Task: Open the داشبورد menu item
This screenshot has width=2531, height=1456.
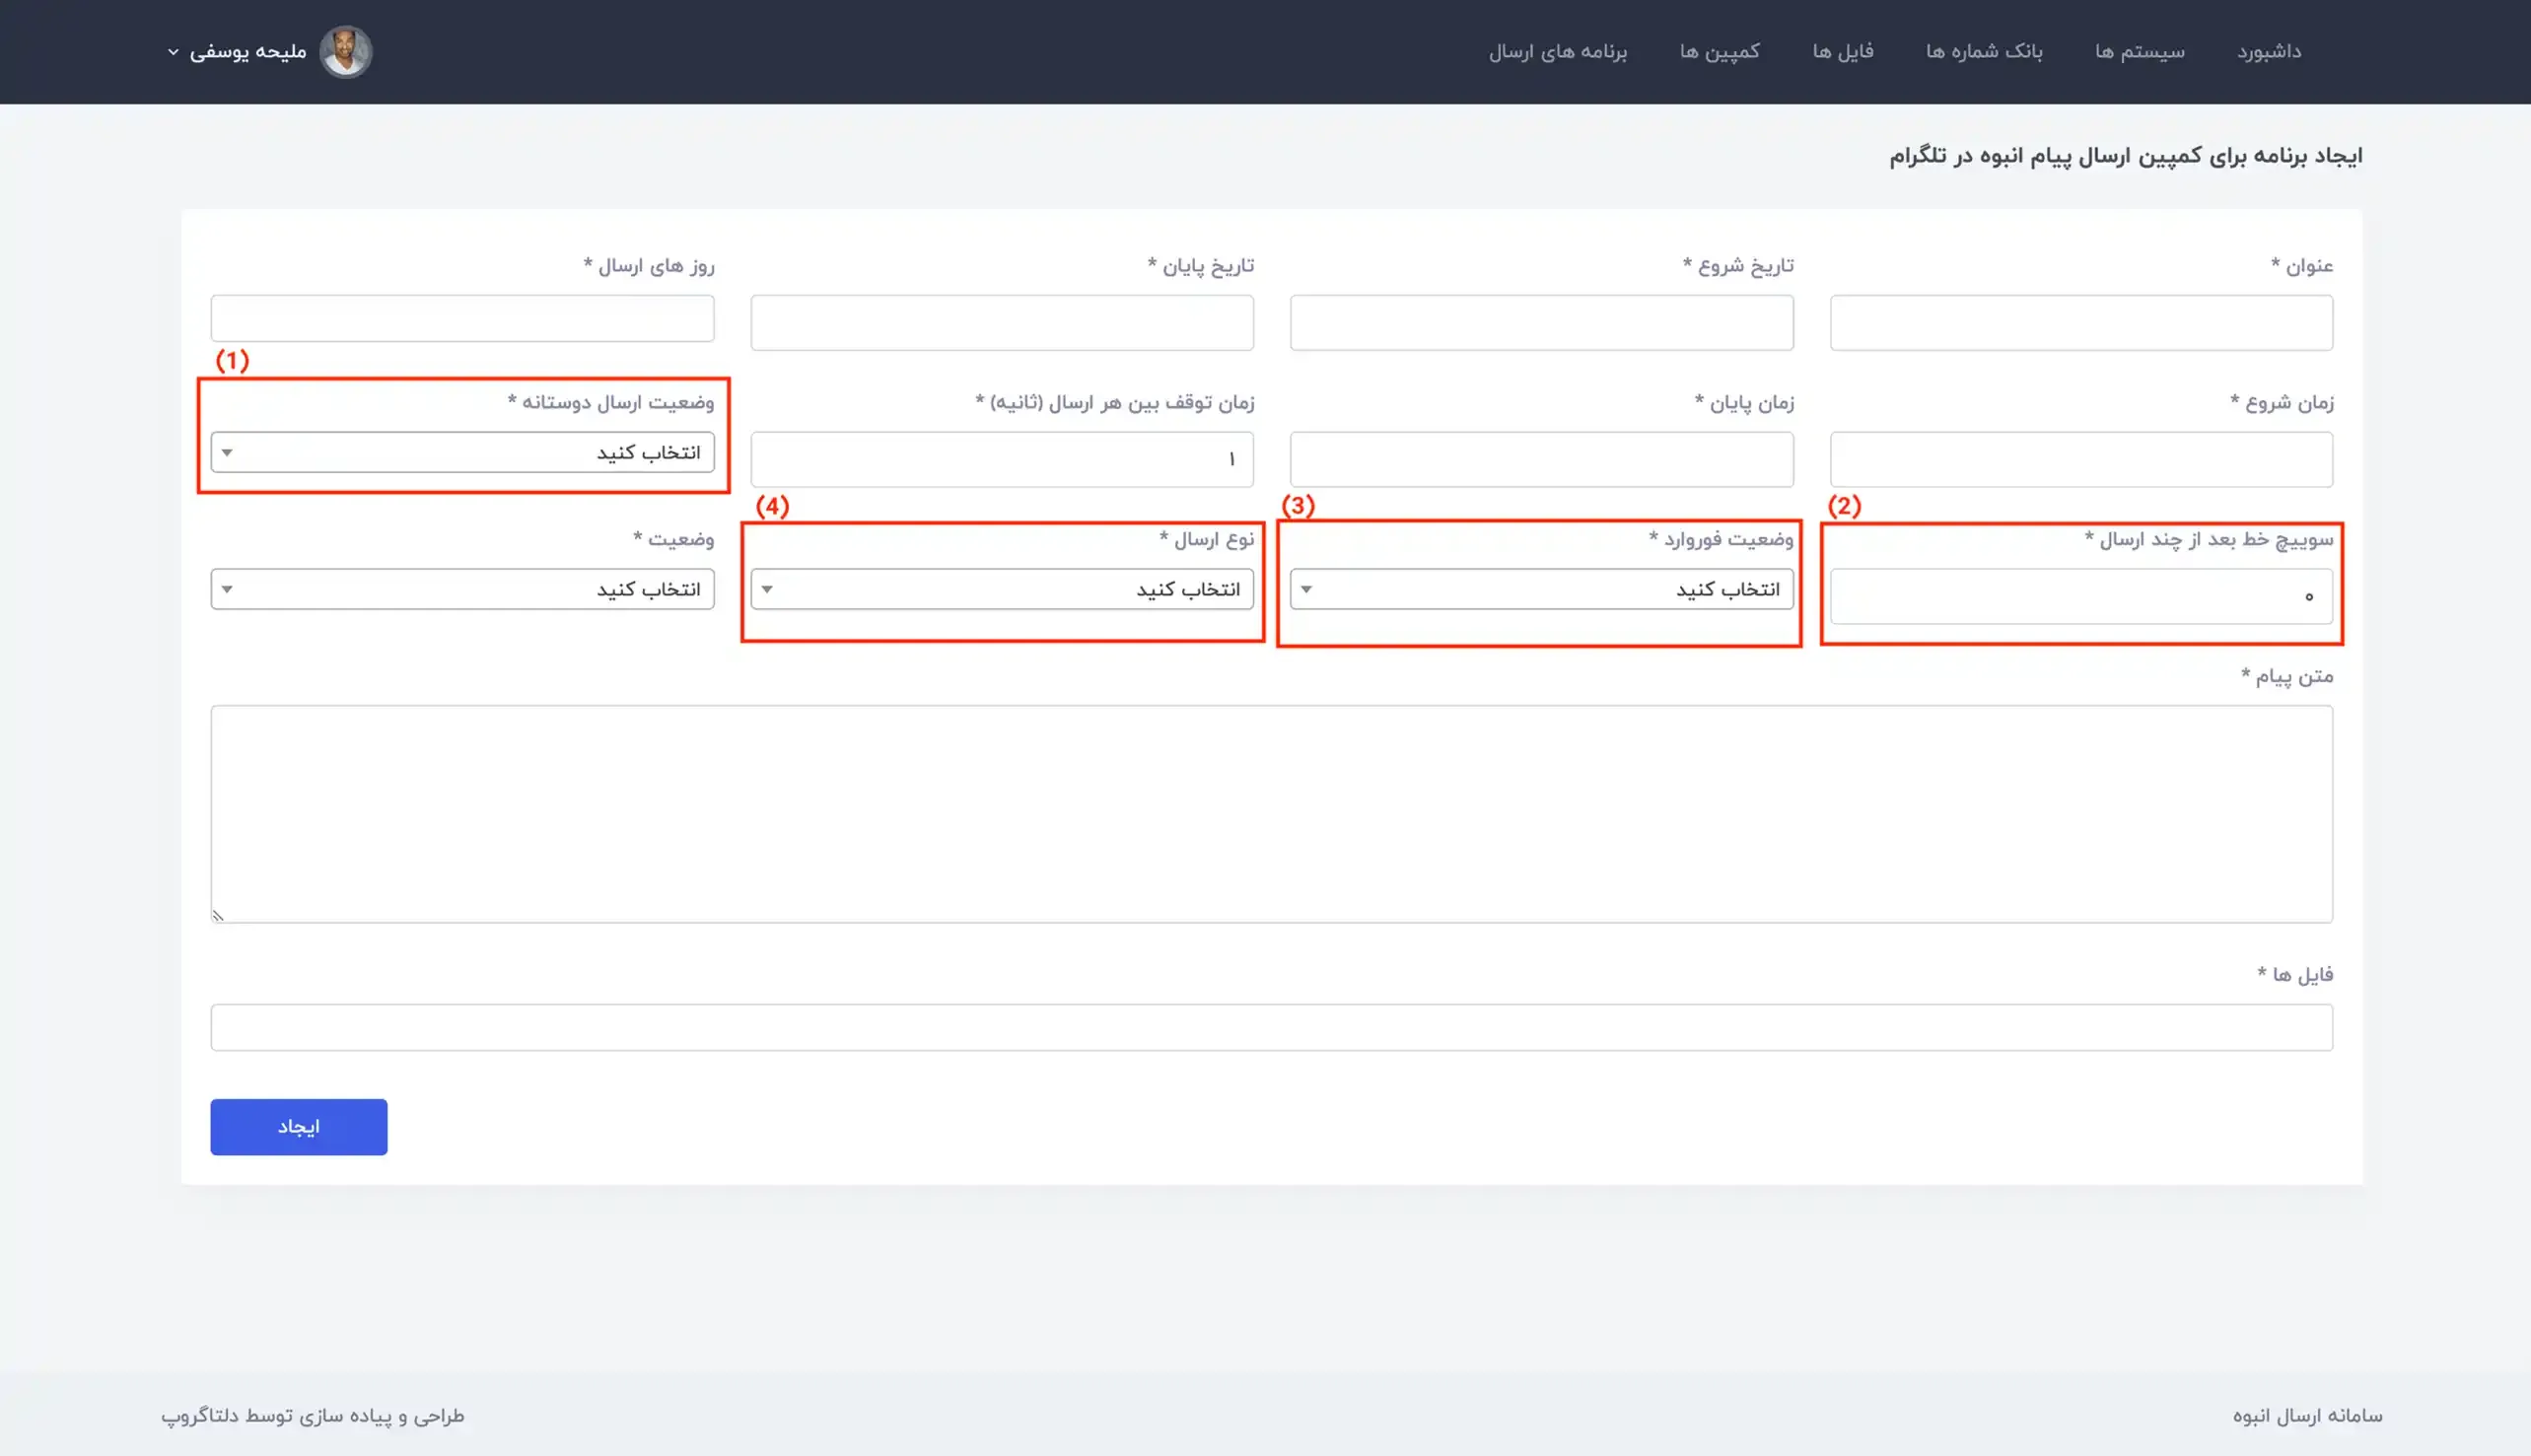Action: (2268, 52)
